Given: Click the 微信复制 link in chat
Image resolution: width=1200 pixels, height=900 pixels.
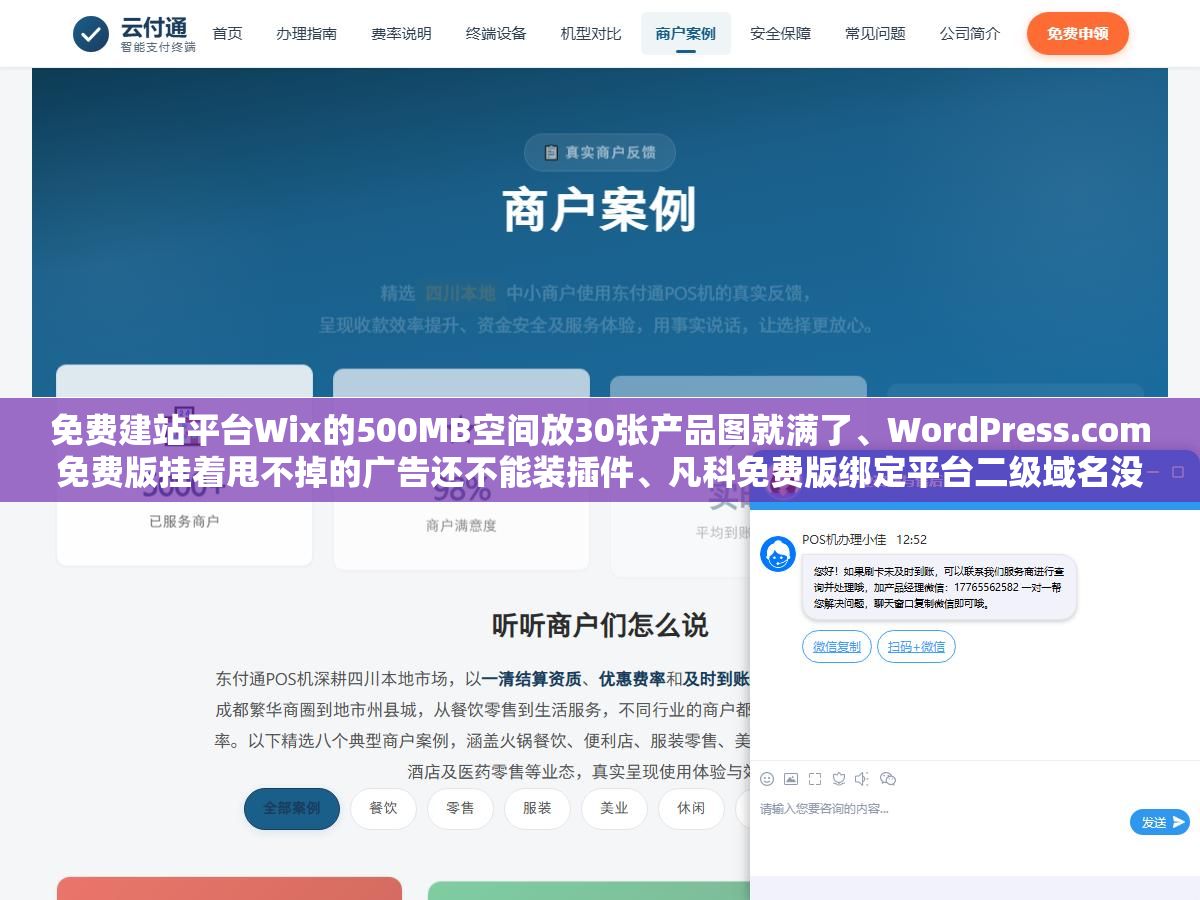Looking at the screenshot, I should (x=837, y=647).
